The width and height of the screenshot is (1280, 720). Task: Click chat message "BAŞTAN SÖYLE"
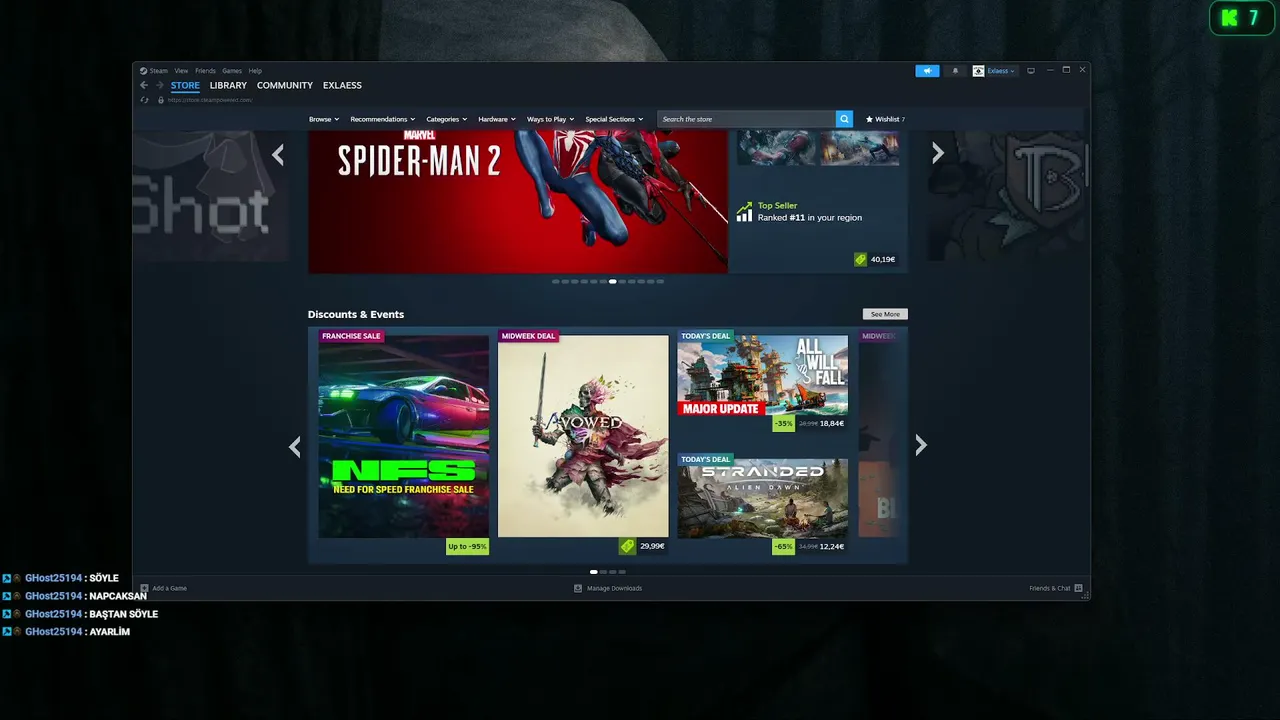pyautogui.click(x=123, y=614)
